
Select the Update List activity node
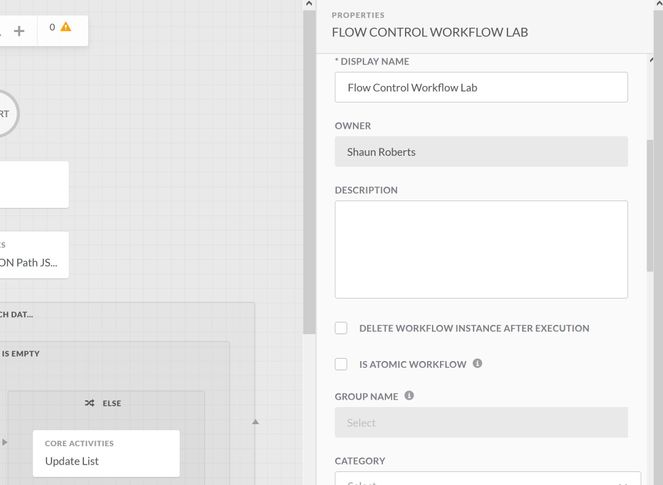pyautogui.click(x=106, y=453)
